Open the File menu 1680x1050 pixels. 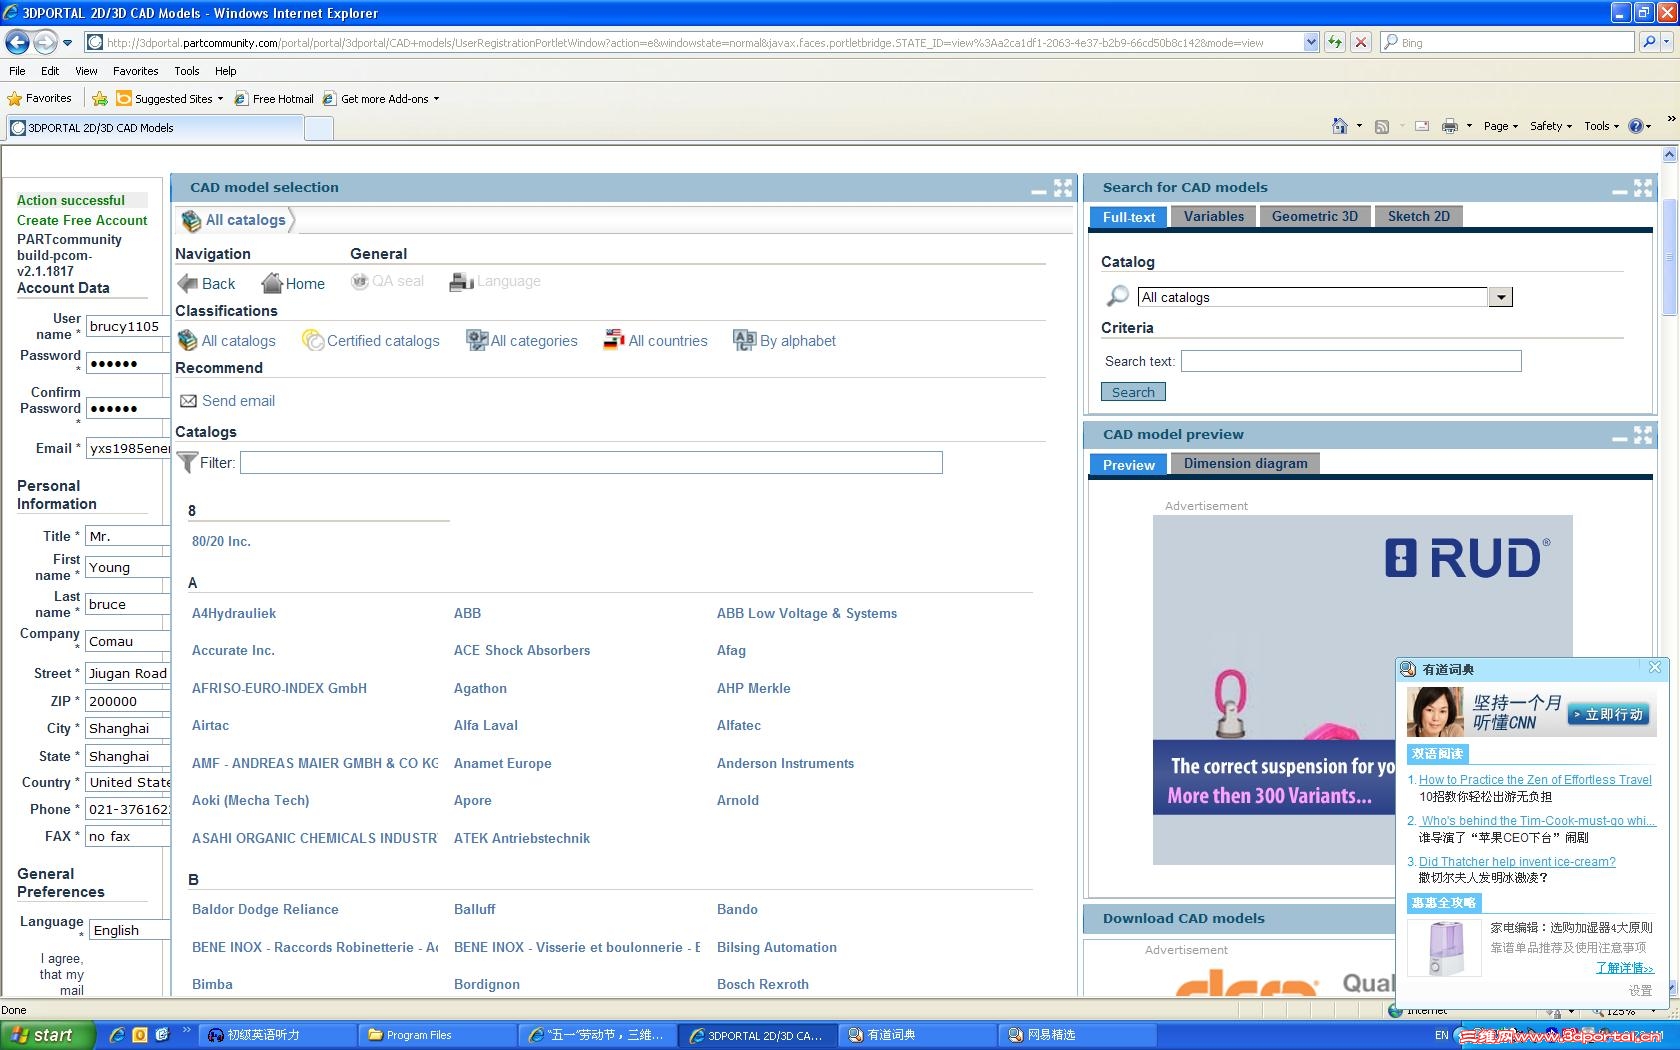pos(17,71)
